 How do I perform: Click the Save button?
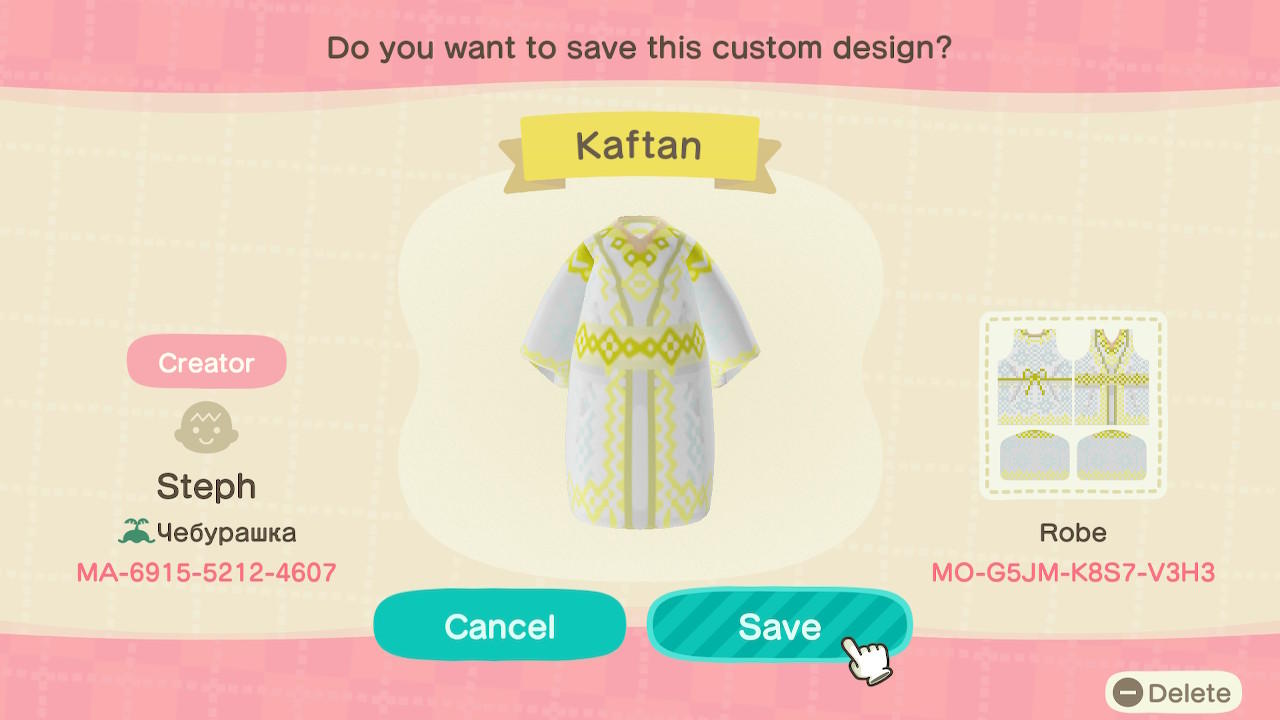[779, 626]
